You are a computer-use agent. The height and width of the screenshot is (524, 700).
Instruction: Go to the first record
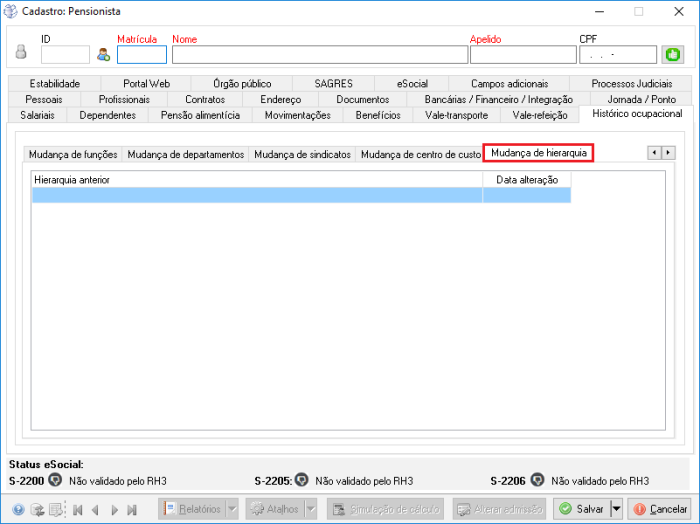[77, 509]
